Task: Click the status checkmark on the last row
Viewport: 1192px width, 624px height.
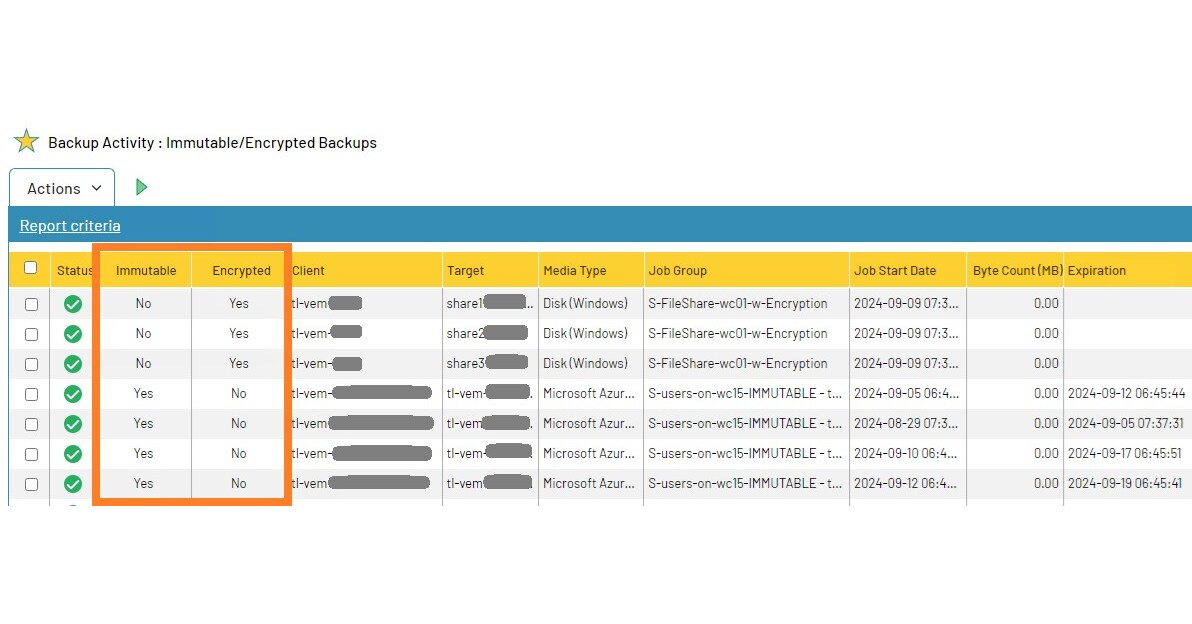Action: [72, 483]
